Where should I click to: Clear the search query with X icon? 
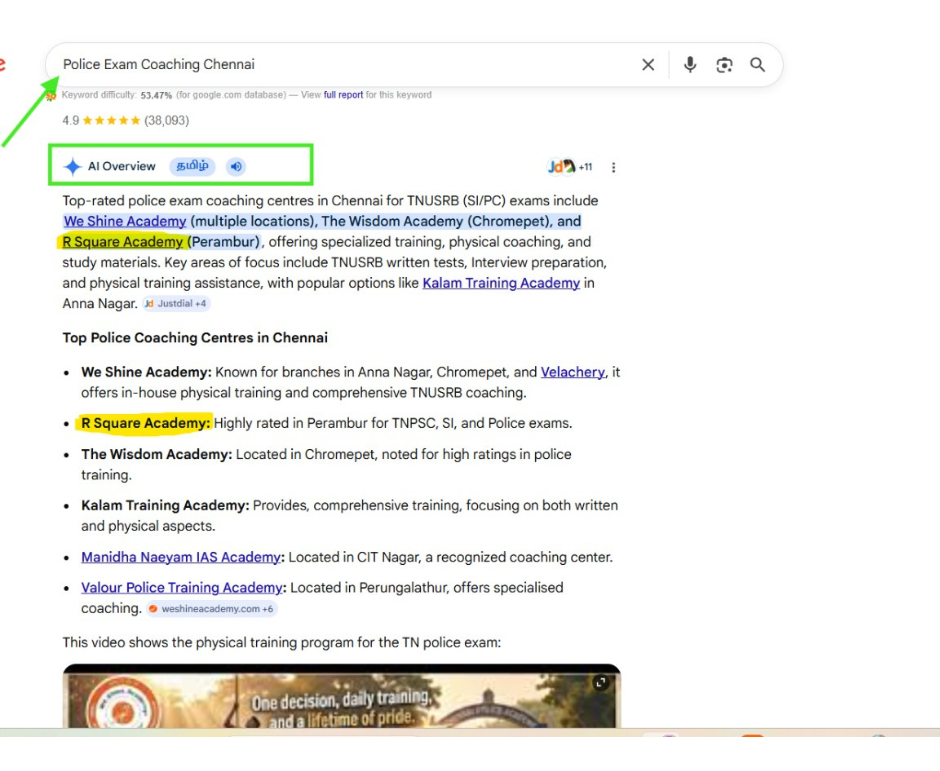[x=648, y=65]
